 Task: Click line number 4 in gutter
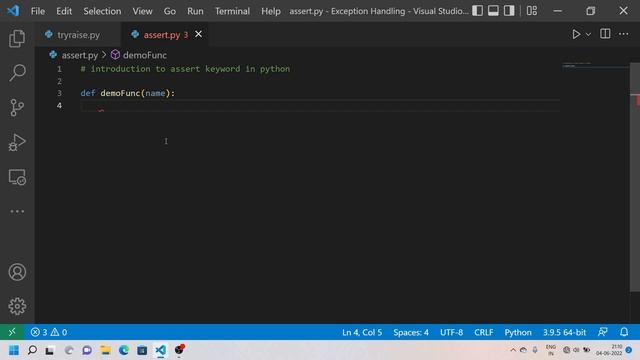pyautogui.click(x=59, y=105)
